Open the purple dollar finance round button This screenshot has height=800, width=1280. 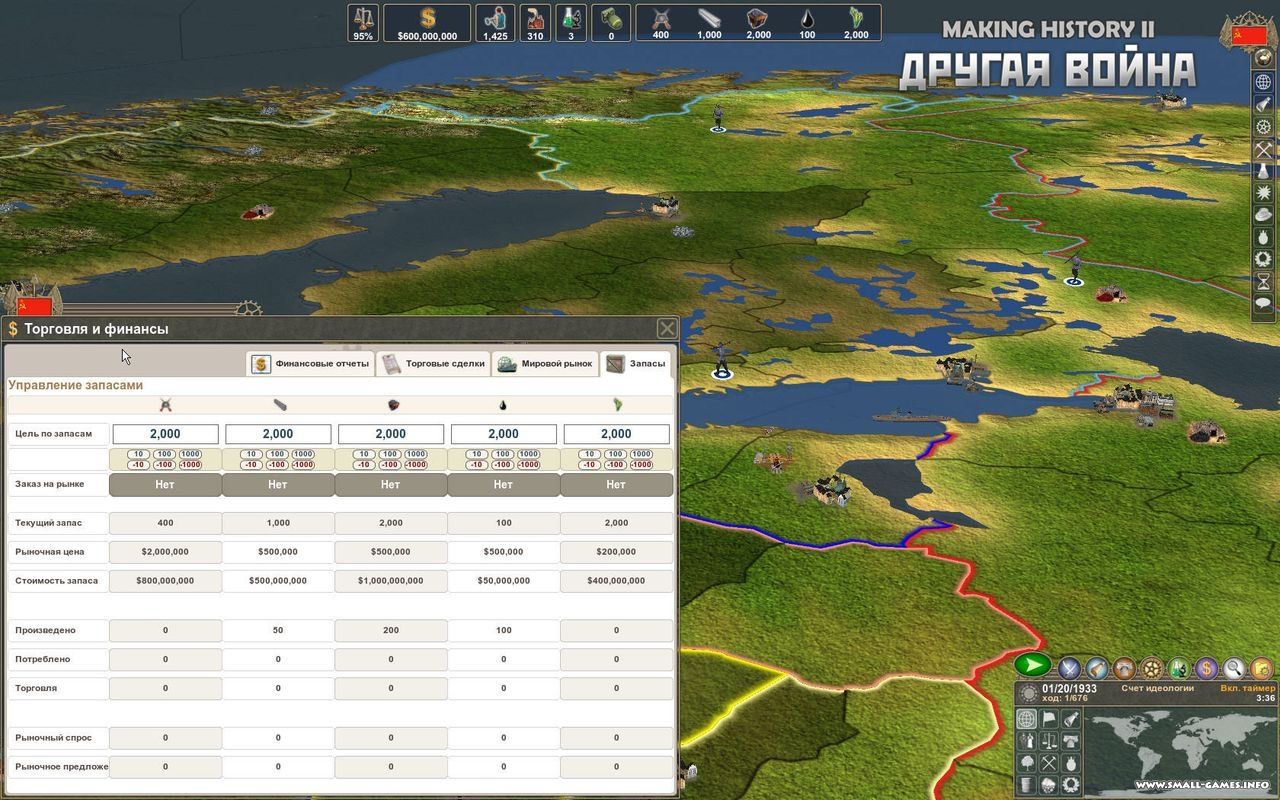point(1207,668)
